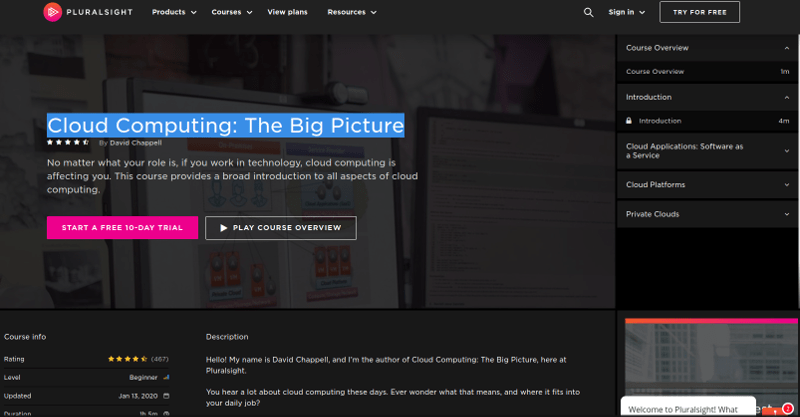
Task: Start a free 10-day trial
Action: (x=122, y=228)
